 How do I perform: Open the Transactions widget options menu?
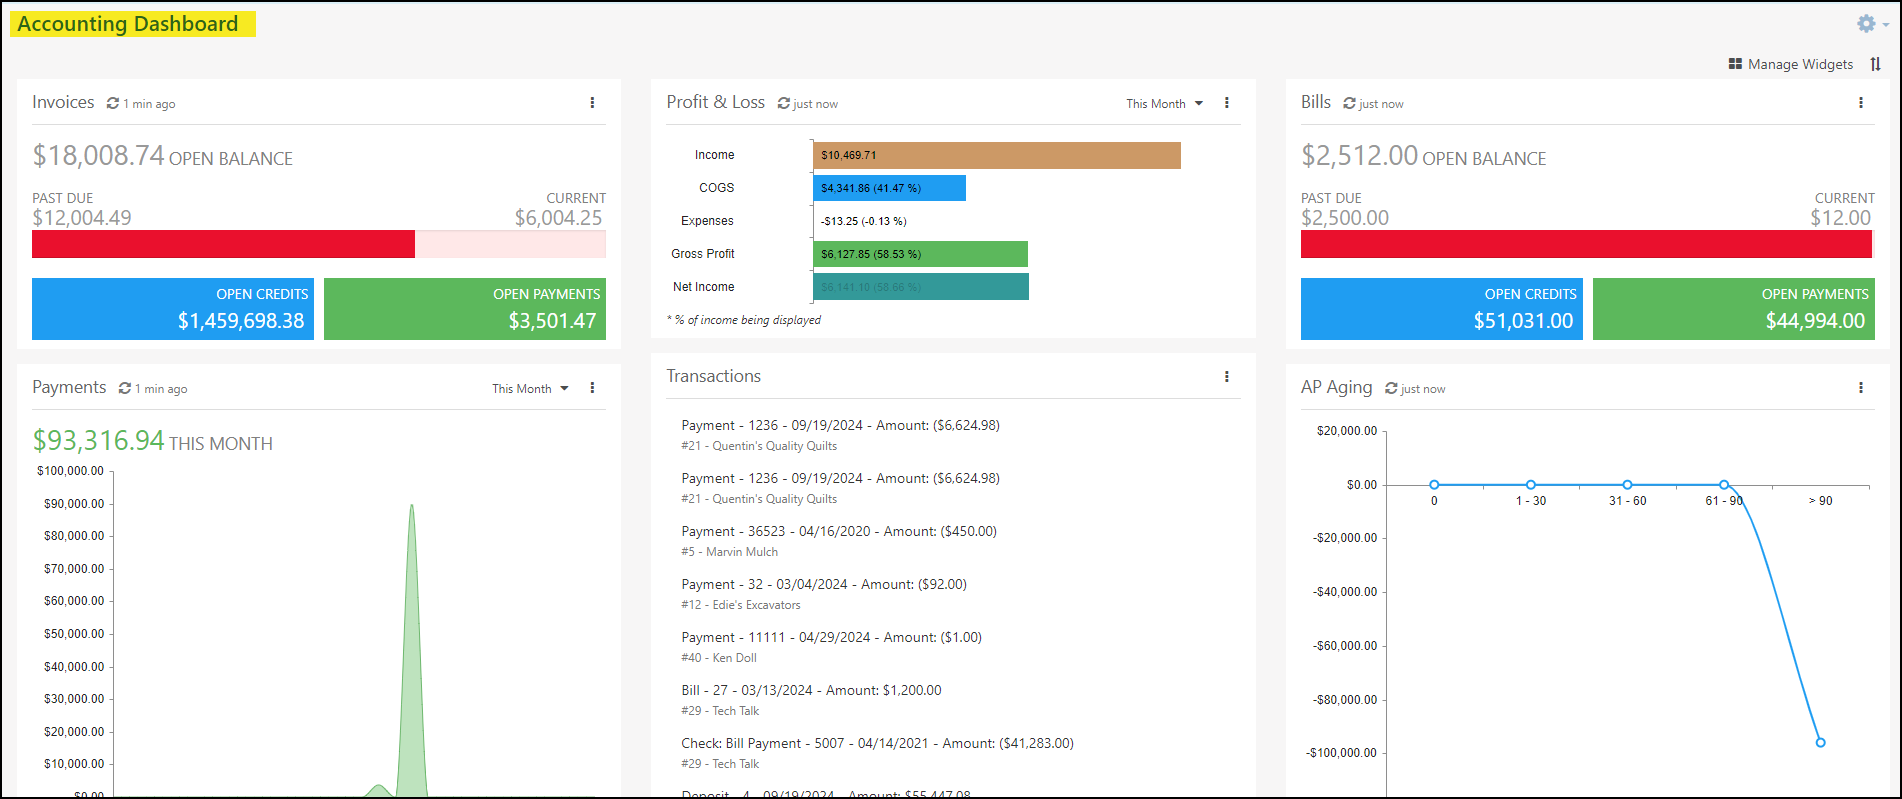1227,377
